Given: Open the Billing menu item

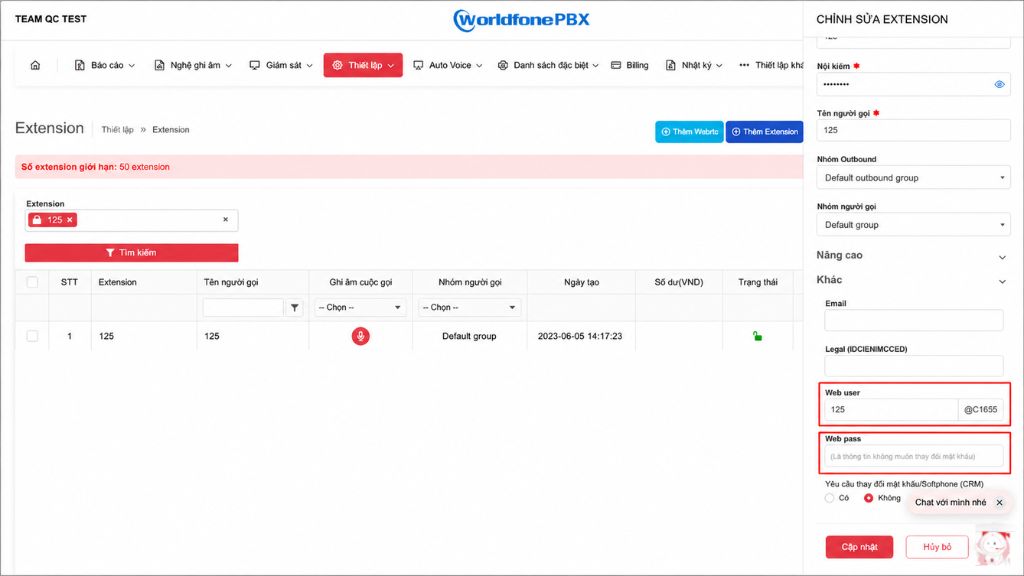Looking at the screenshot, I should (630, 65).
